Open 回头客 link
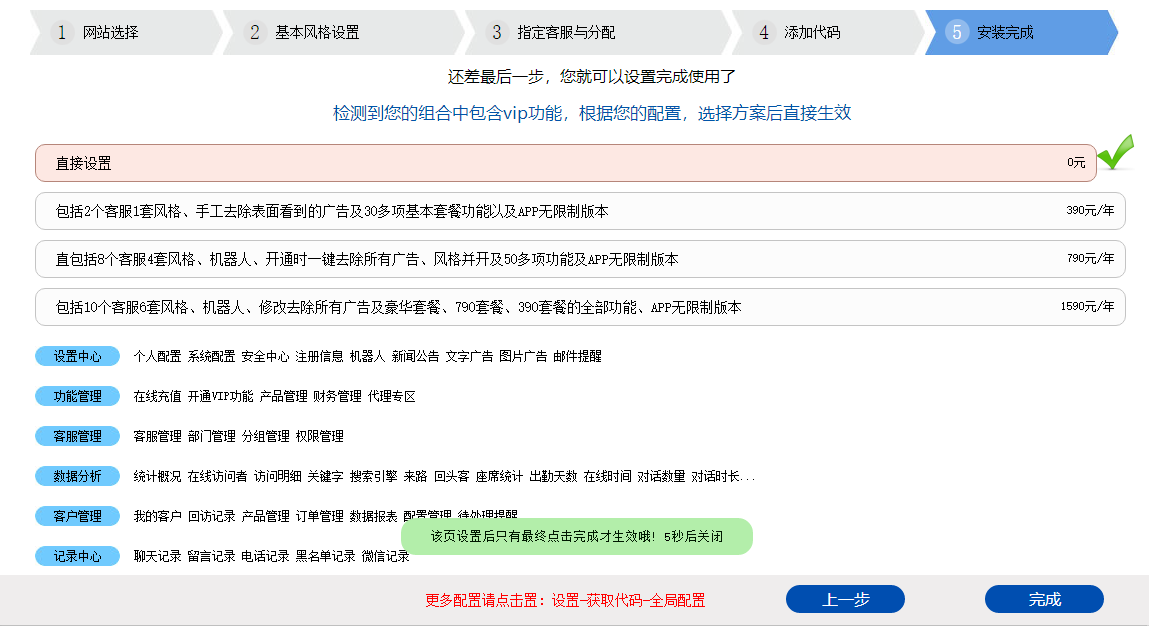Image resolution: width=1149 pixels, height=626 pixels. tap(451, 476)
